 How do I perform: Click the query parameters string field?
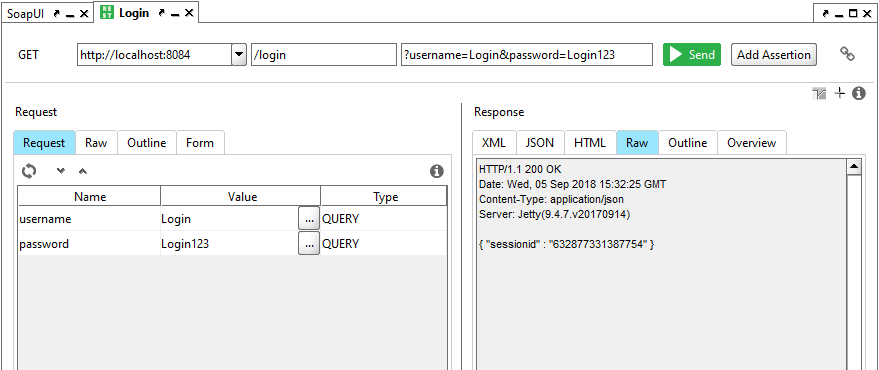[527, 54]
